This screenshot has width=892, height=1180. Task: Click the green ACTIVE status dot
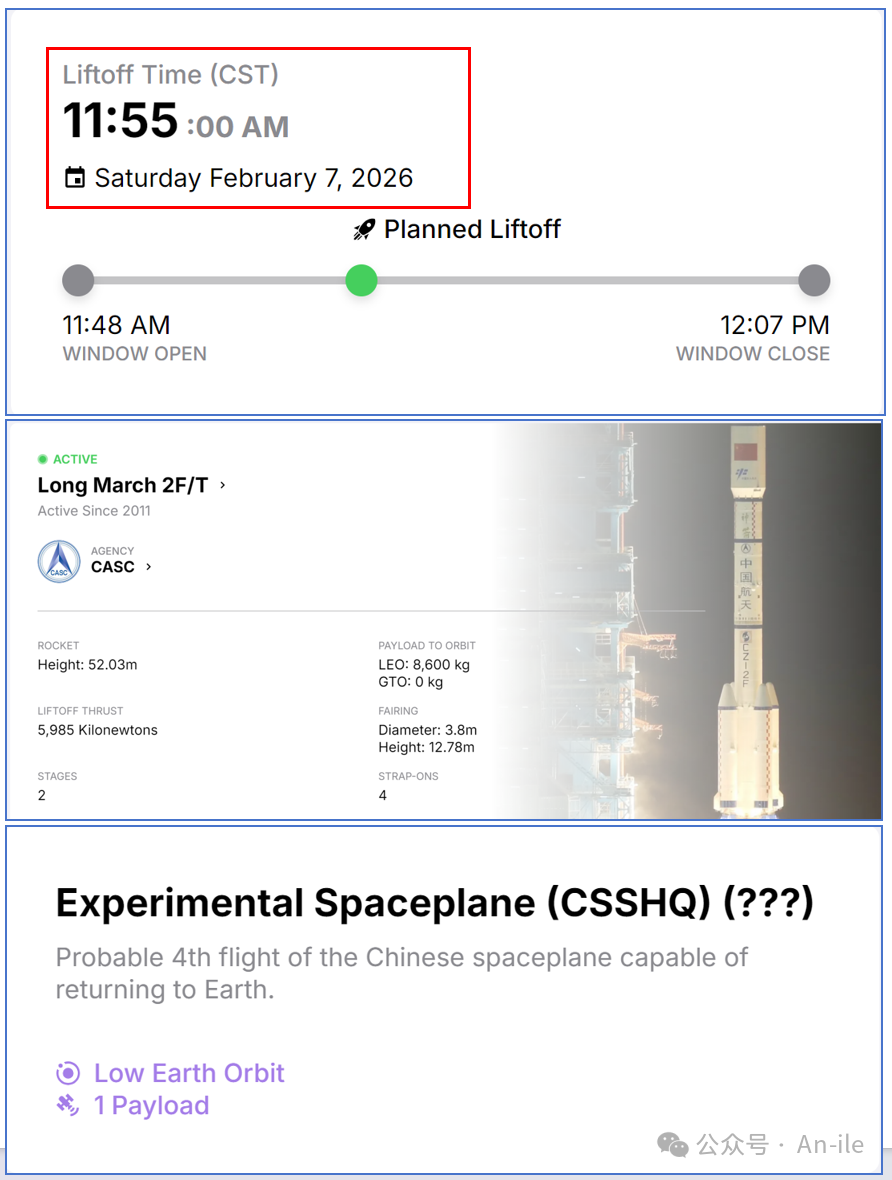pyautogui.click(x=43, y=460)
